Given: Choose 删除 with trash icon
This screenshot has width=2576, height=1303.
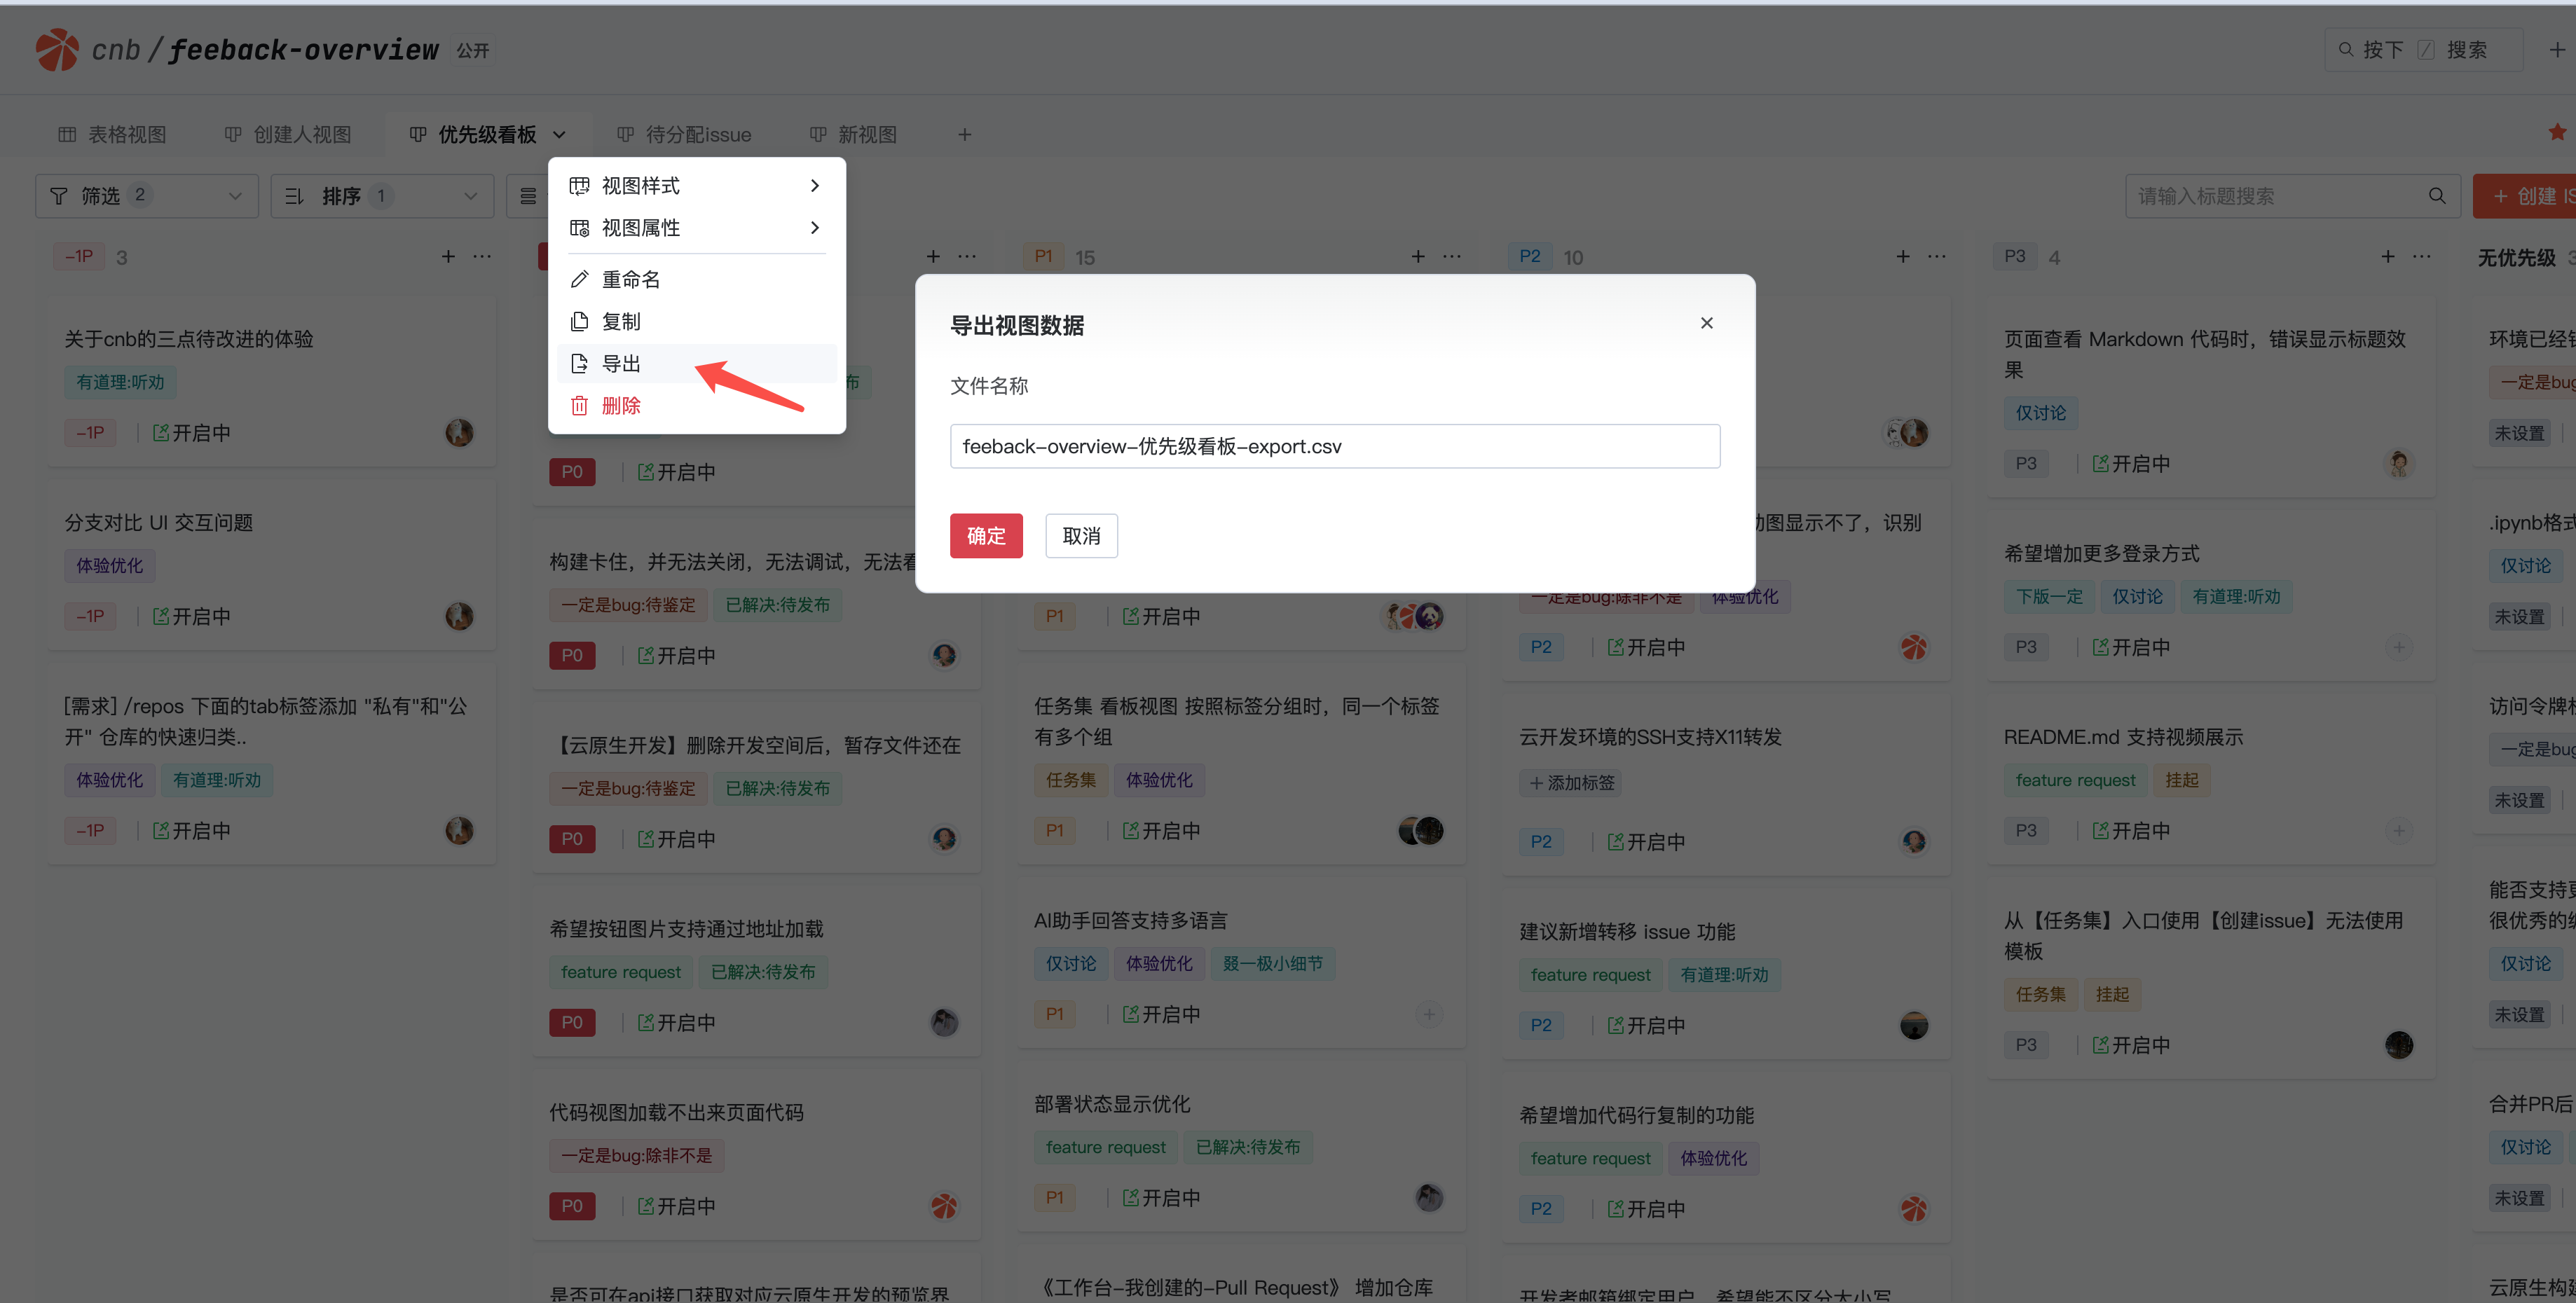Looking at the screenshot, I should [621, 406].
